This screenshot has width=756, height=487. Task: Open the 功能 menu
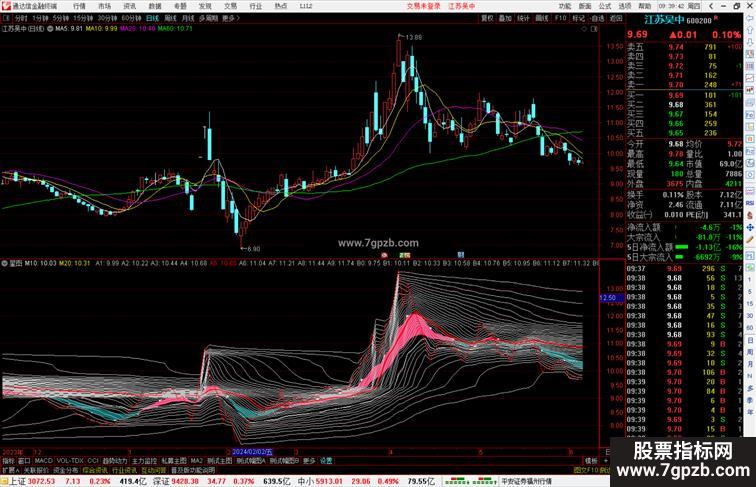[x=565, y=6]
